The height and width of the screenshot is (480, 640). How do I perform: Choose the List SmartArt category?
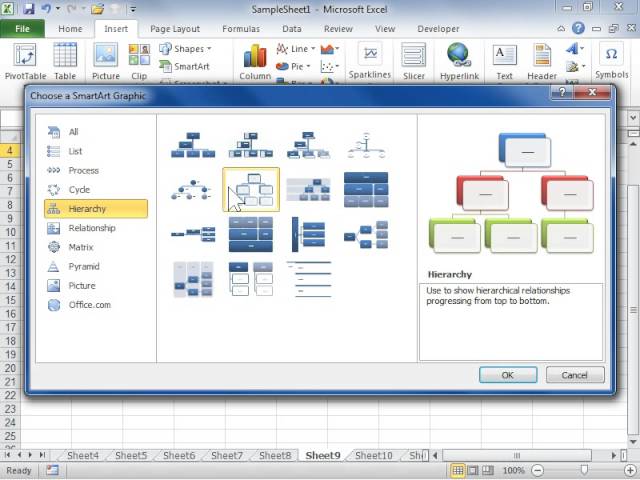[x=96, y=151]
